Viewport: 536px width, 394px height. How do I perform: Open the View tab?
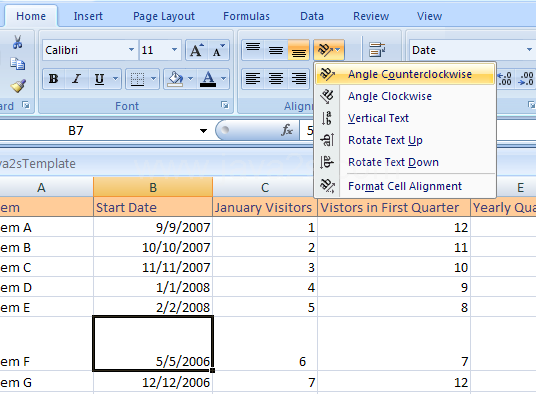[x=430, y=16]
